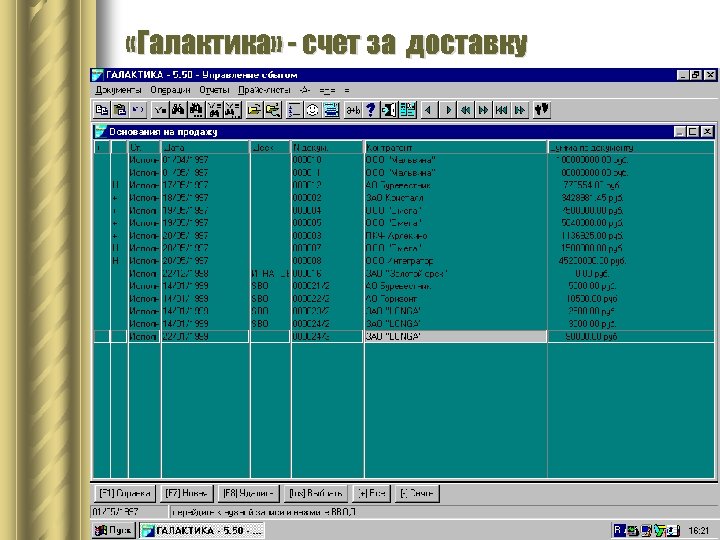Viewport: 720px width, 540px height.
Task: Select row with ПКФ Арлекино counterparty
Action: [x=403, y=236]
